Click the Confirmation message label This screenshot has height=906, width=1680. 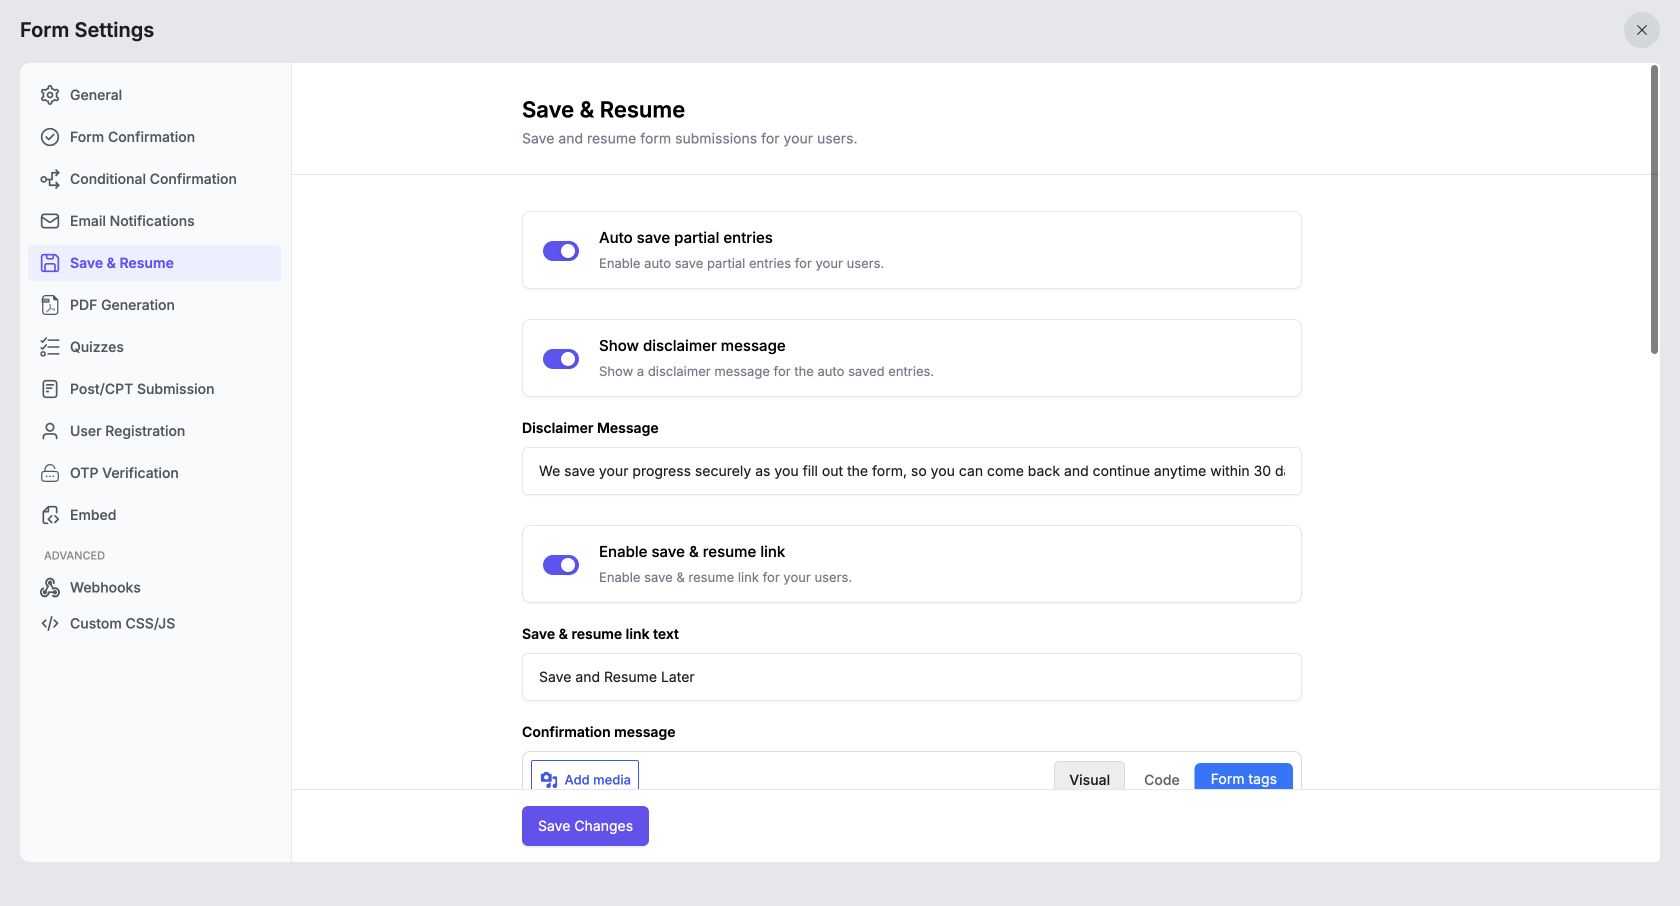(x=598, y=732)
